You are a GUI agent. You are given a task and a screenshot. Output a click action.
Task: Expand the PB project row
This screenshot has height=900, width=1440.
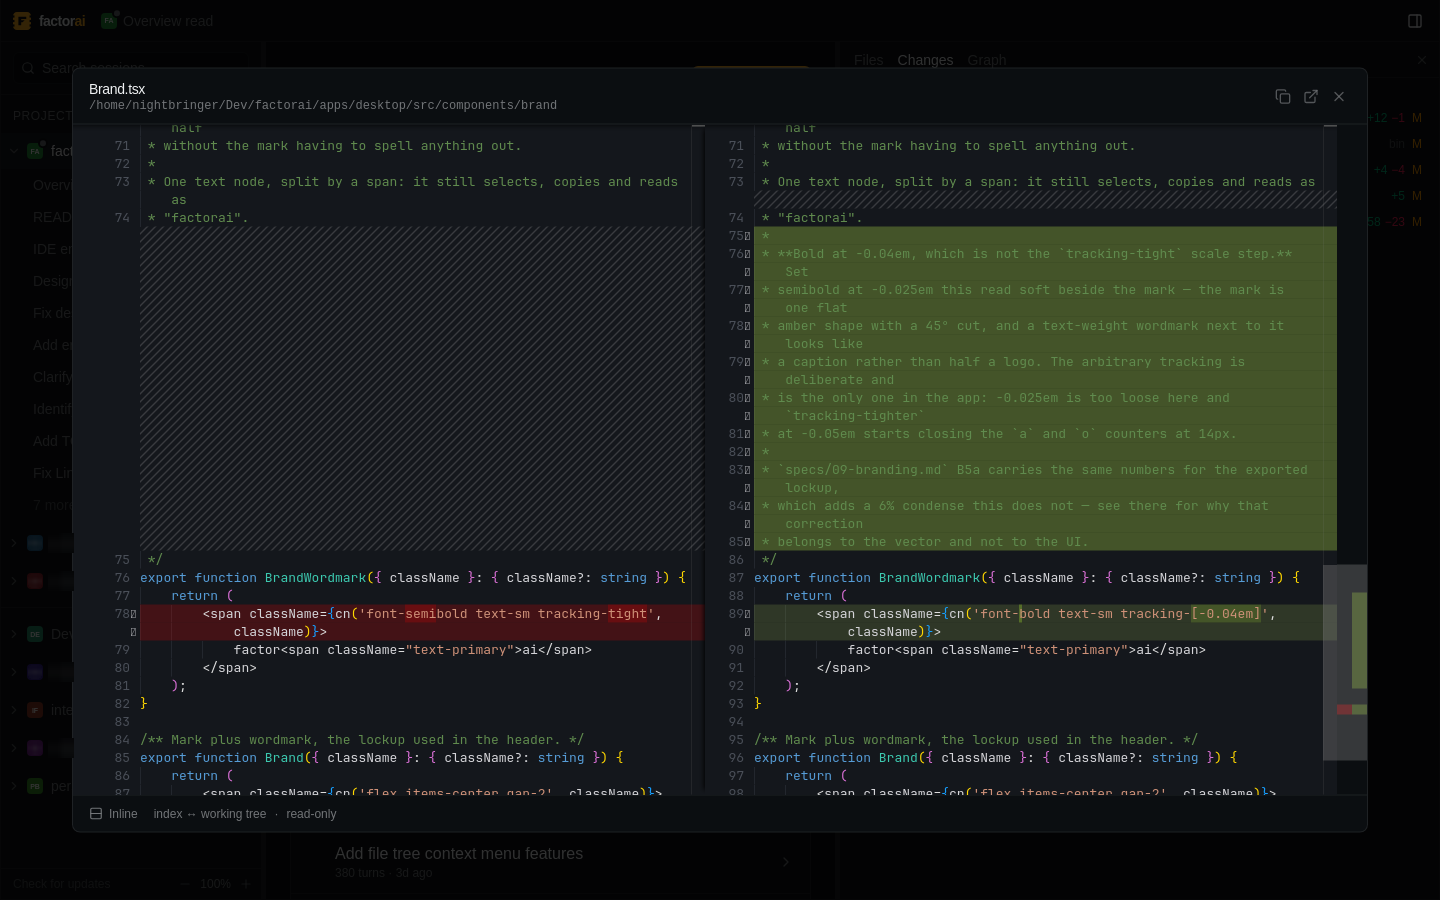[x=14, y=786]
